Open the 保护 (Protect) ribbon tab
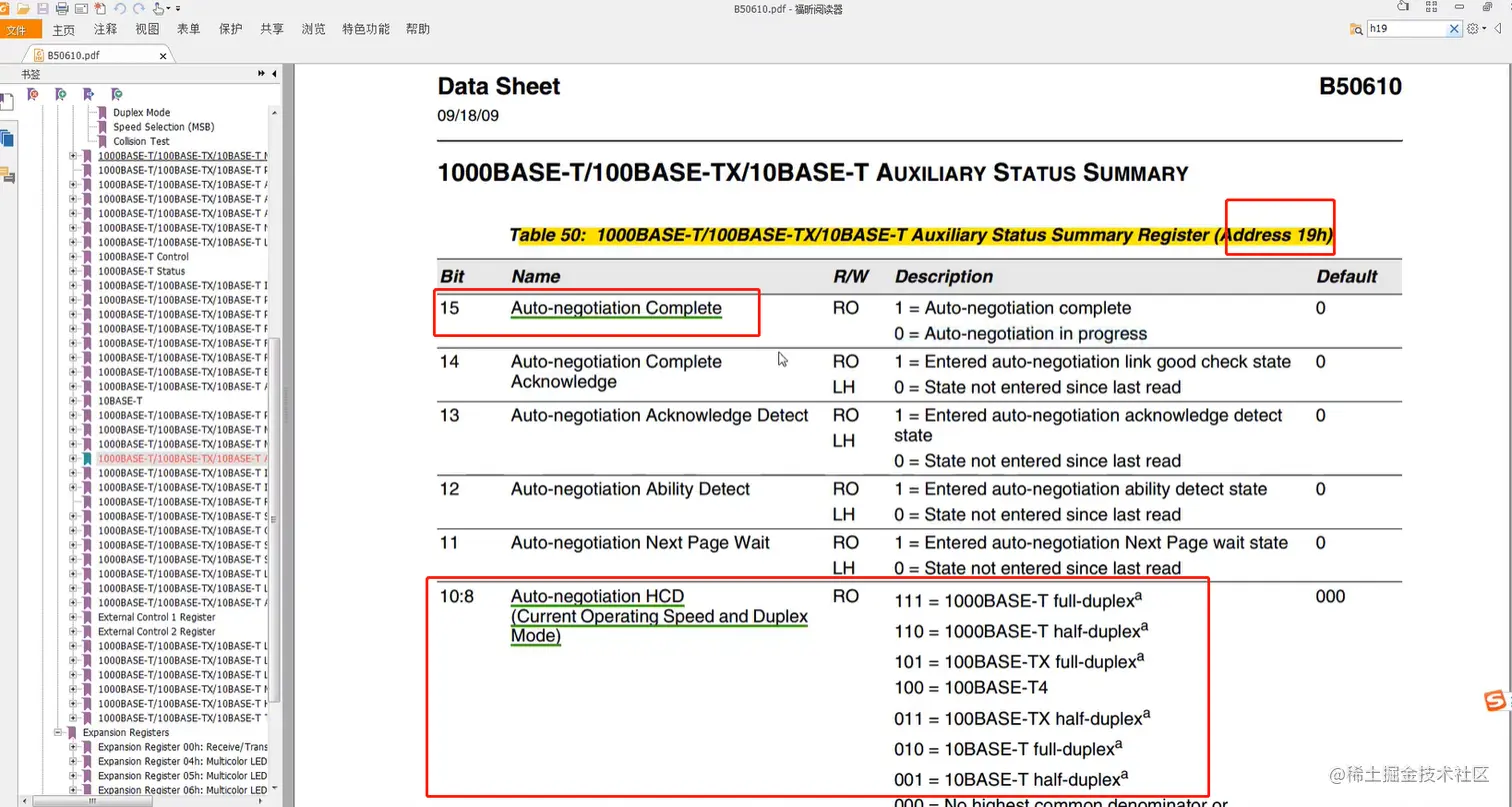 230,29
